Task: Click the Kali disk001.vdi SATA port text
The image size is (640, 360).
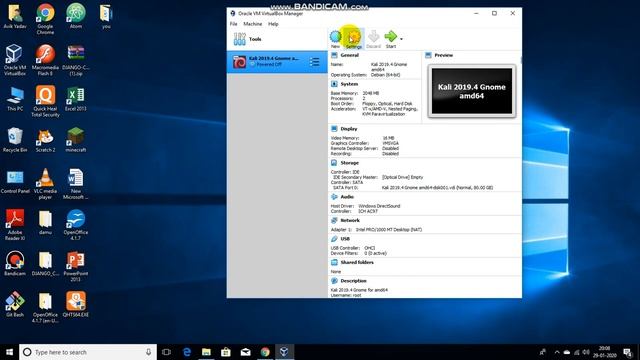Action: (437, 188)
